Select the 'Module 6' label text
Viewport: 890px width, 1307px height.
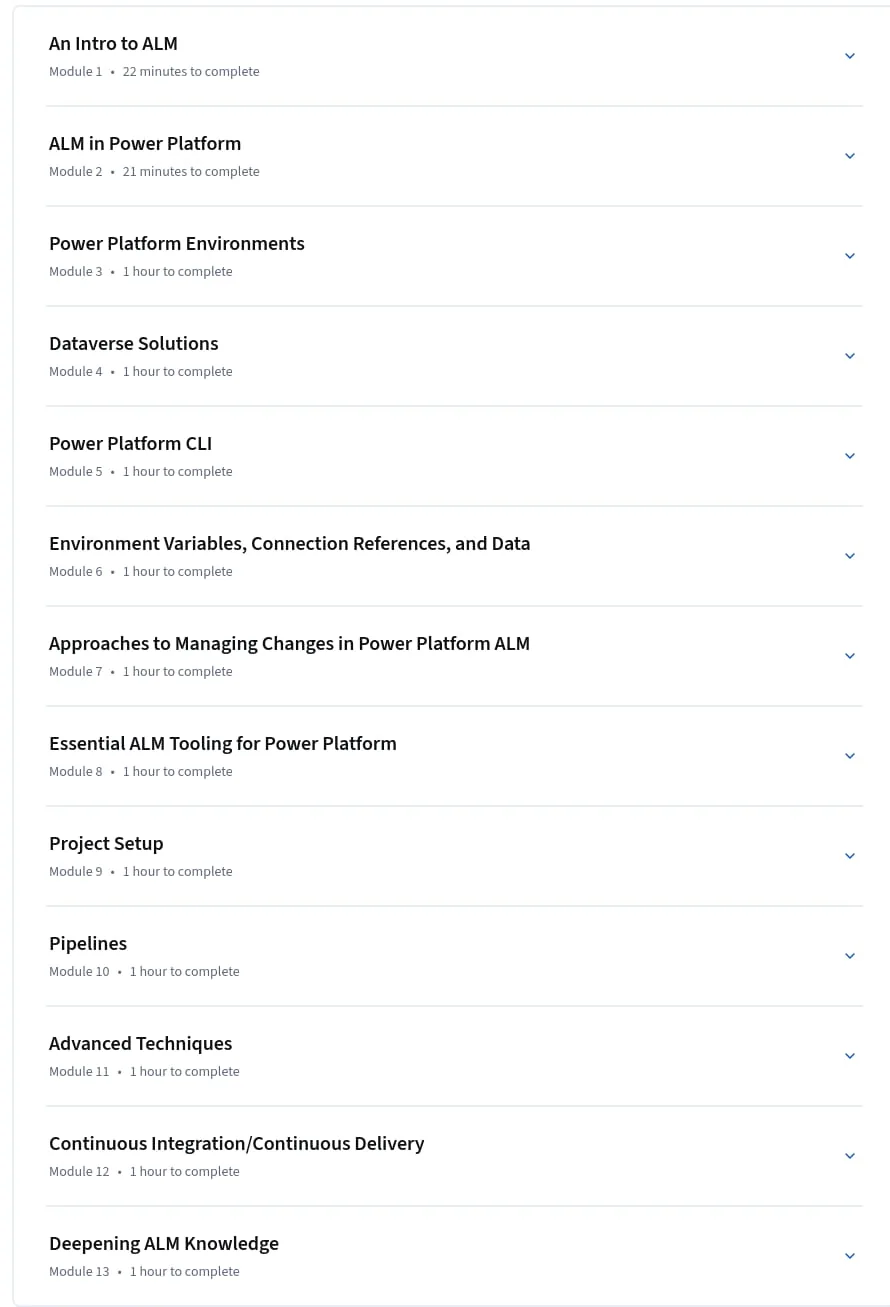click(76, 572)
